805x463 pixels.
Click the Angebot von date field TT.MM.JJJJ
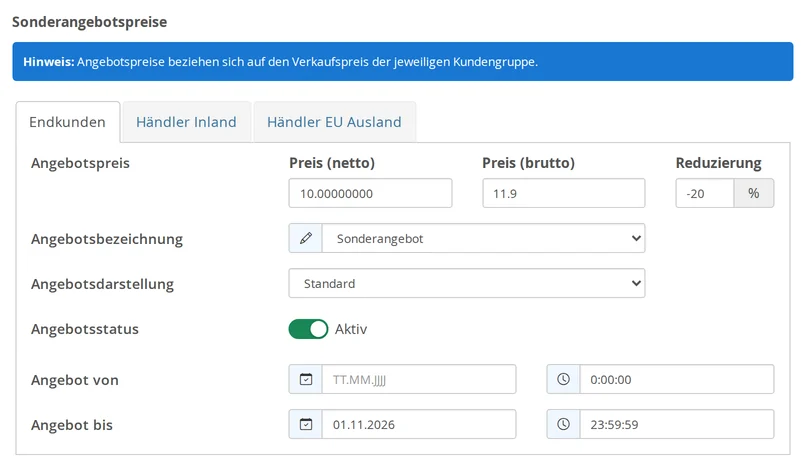click(x=419, y=379)
